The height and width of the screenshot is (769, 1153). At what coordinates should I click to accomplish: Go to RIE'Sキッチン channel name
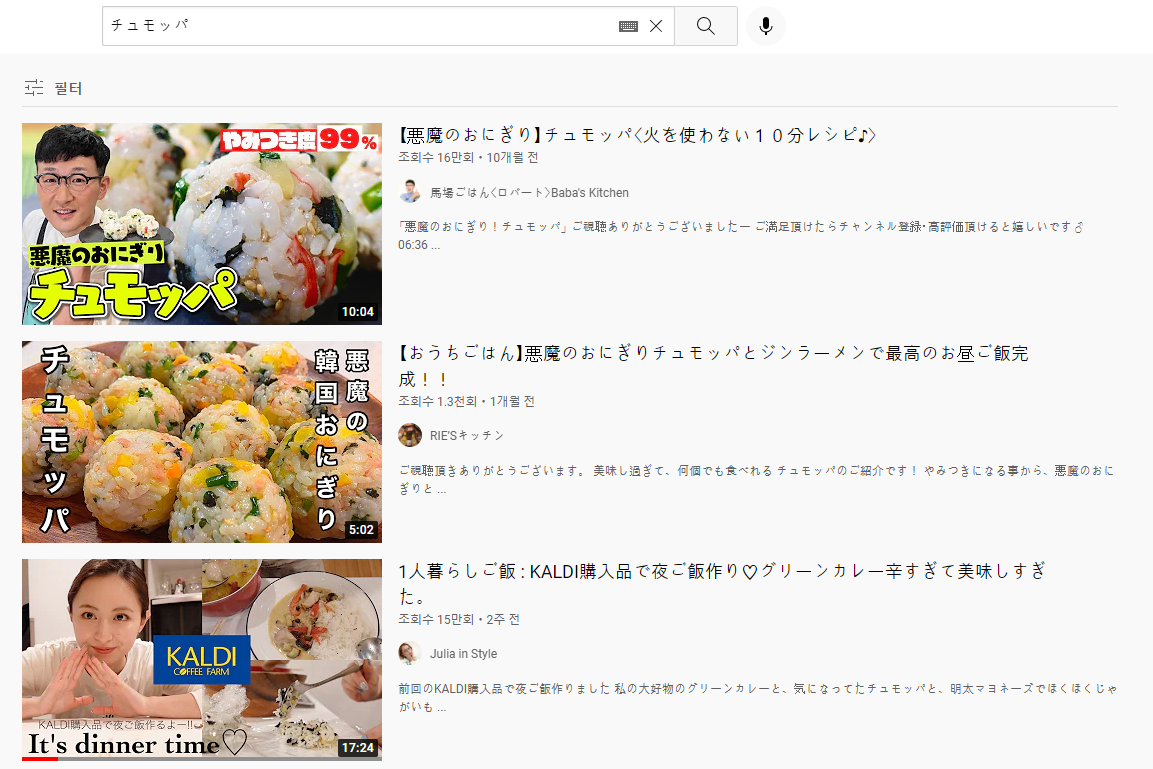coord(466,436)
